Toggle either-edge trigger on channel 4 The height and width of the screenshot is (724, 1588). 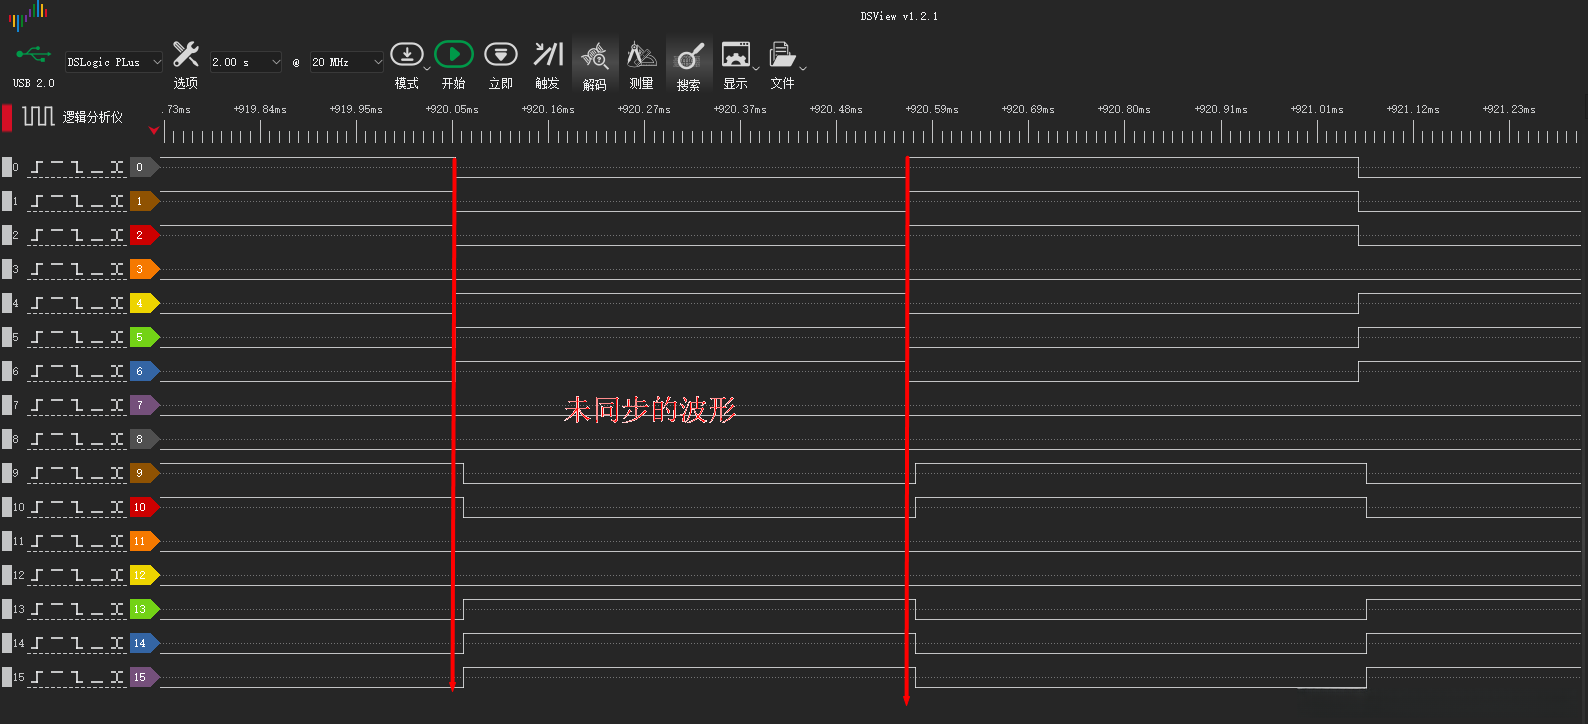coord(117,304)
